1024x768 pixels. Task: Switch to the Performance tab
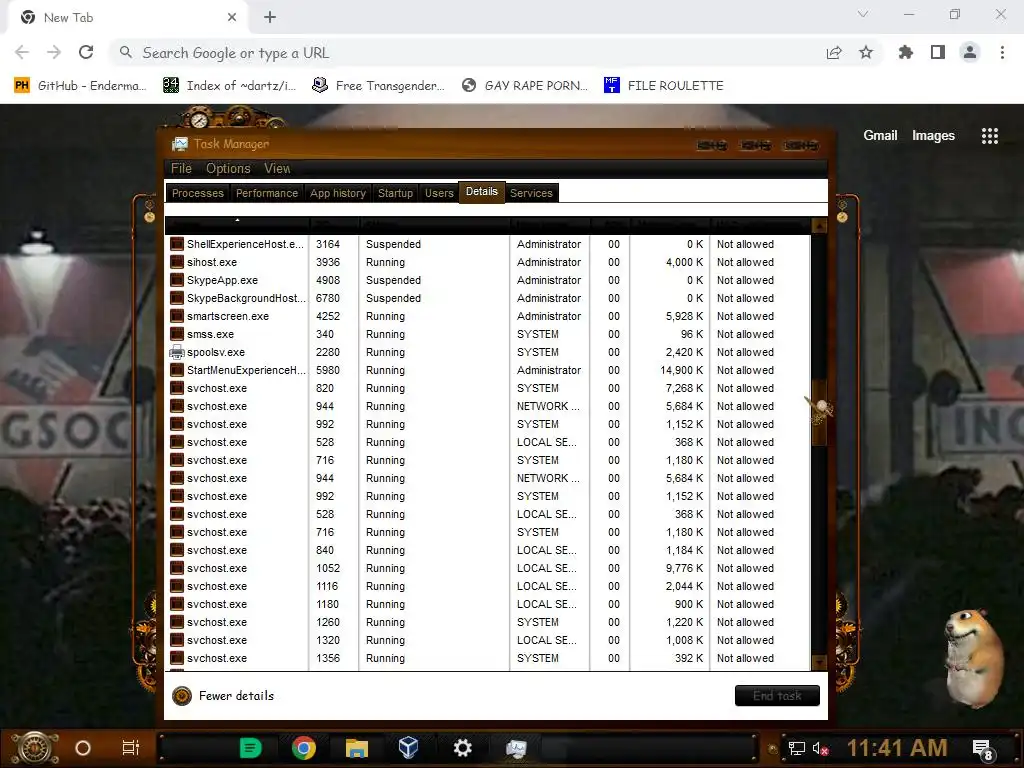pos(266,193)
